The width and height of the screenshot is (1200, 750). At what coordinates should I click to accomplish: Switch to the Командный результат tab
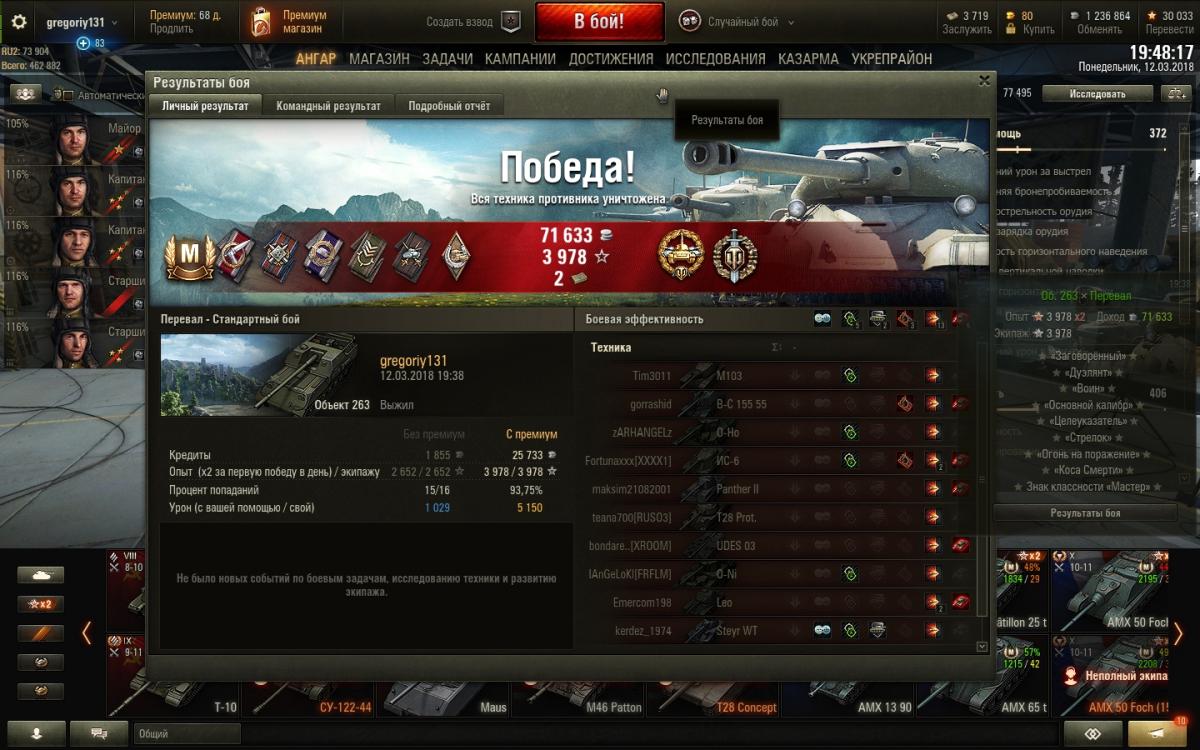pos(328,106)
